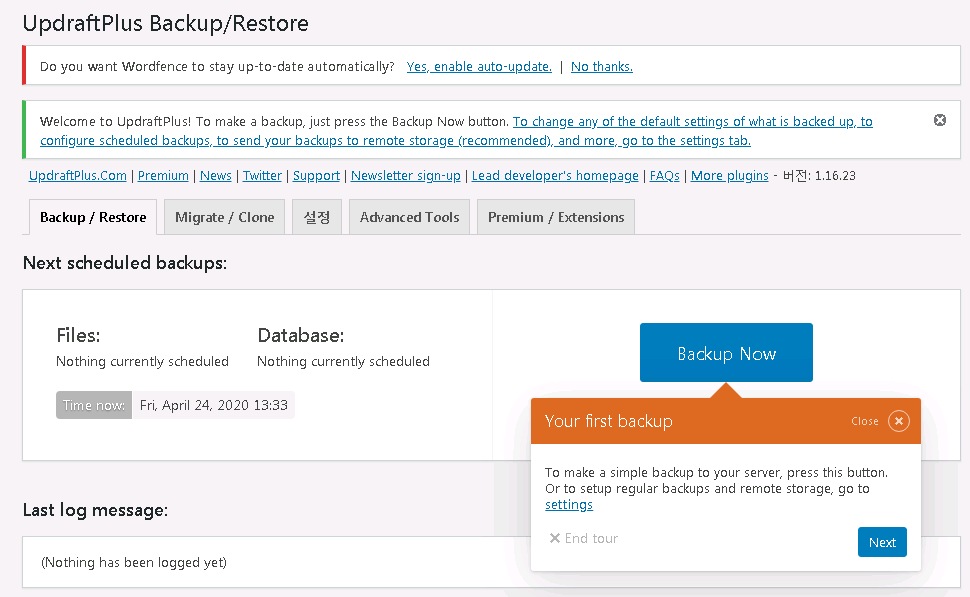Open Lead developer's homepage link
This screenshot has height=597, width=970.
(x=555, y=176)
